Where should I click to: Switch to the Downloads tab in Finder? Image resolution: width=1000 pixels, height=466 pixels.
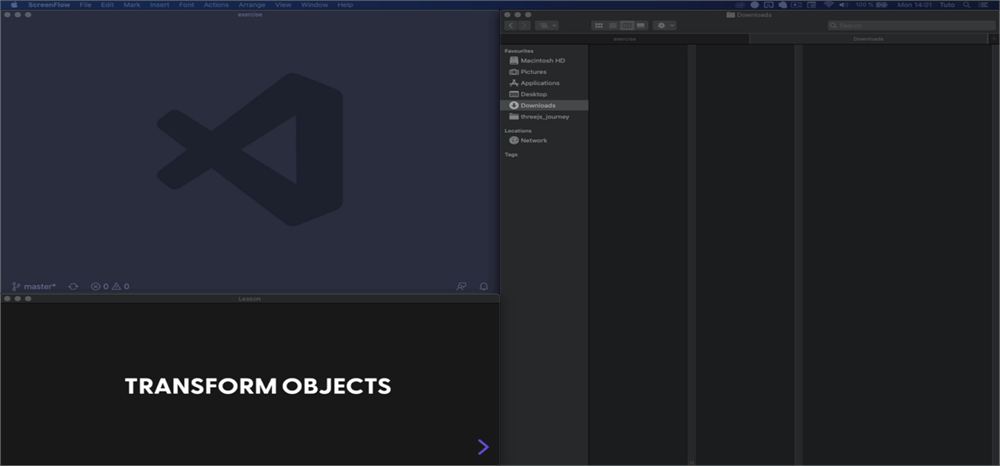pyautogui.click(x=869, y=39)
